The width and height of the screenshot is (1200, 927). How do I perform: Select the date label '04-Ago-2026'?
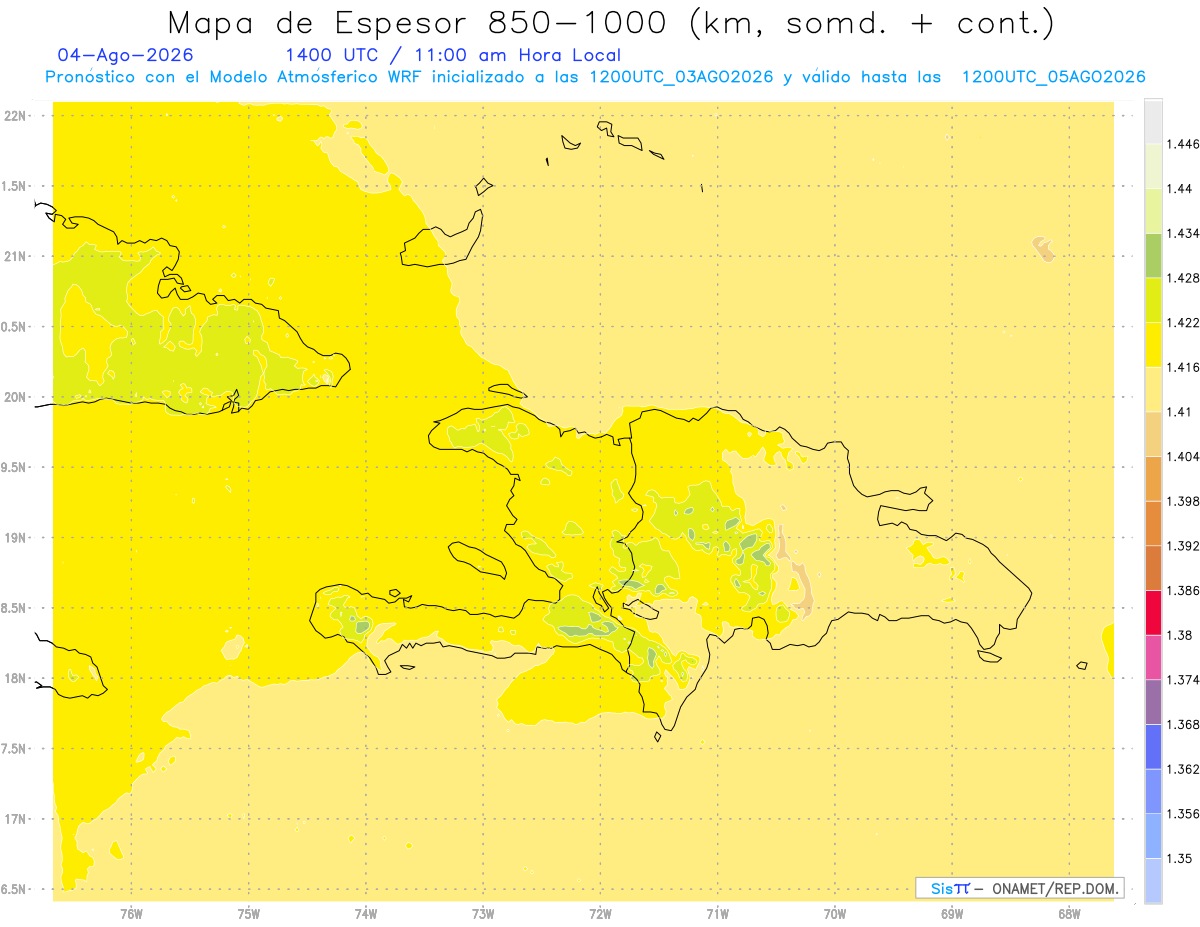[x=126, y=56]
